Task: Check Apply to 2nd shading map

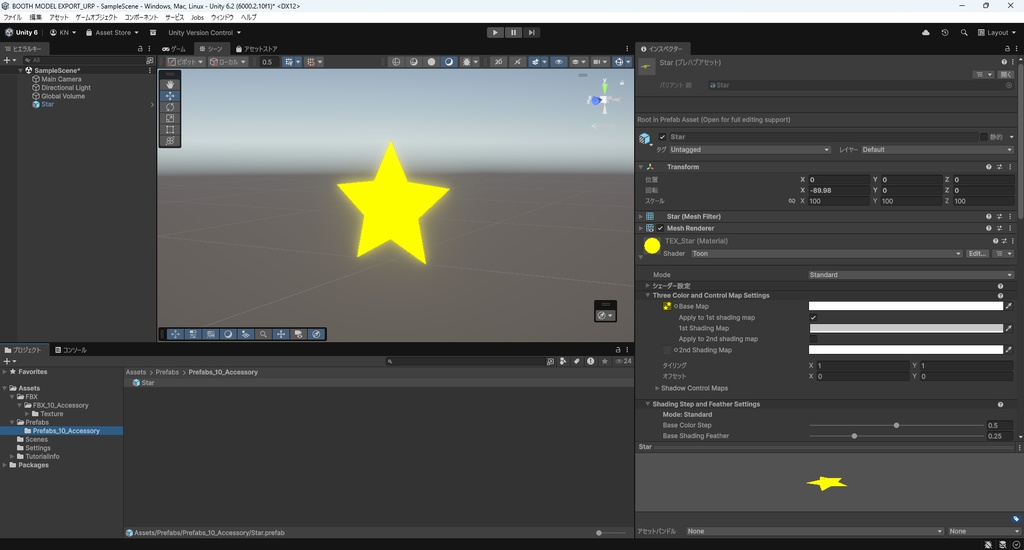Action: point(813,339)
